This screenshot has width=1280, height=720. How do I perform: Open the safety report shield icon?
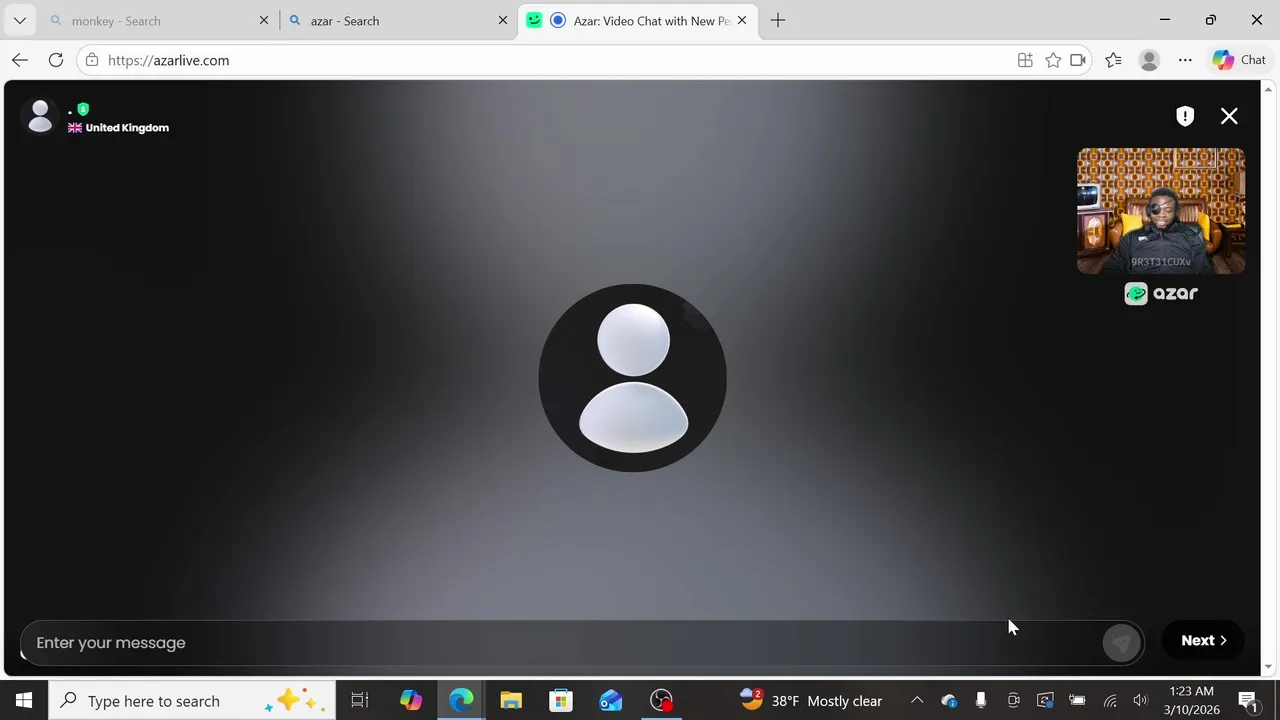pos(1185,116)
